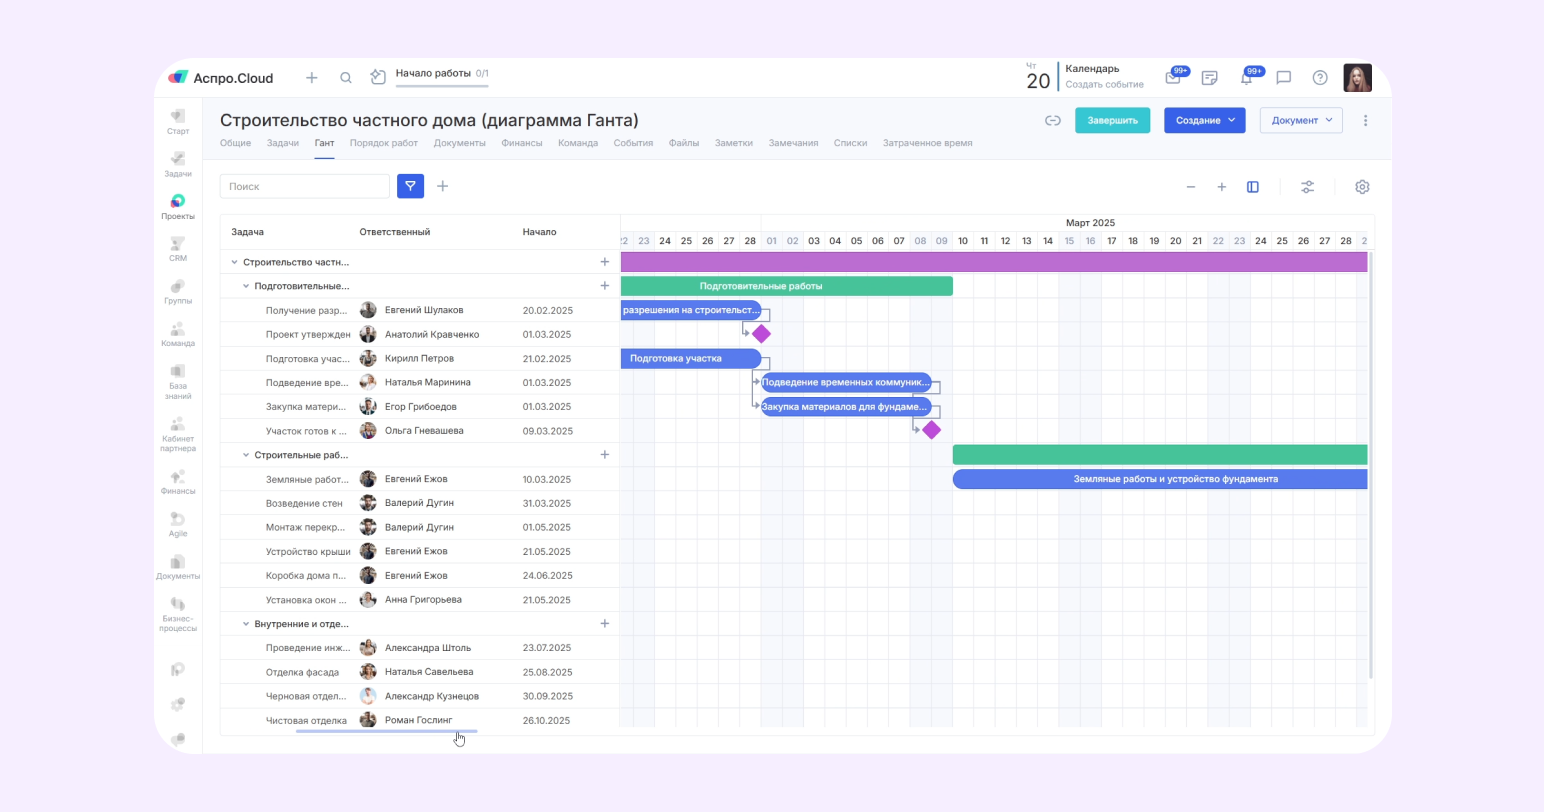
Task: Open Бизнес-процессы in the sidebar
Action: point(178,614)
